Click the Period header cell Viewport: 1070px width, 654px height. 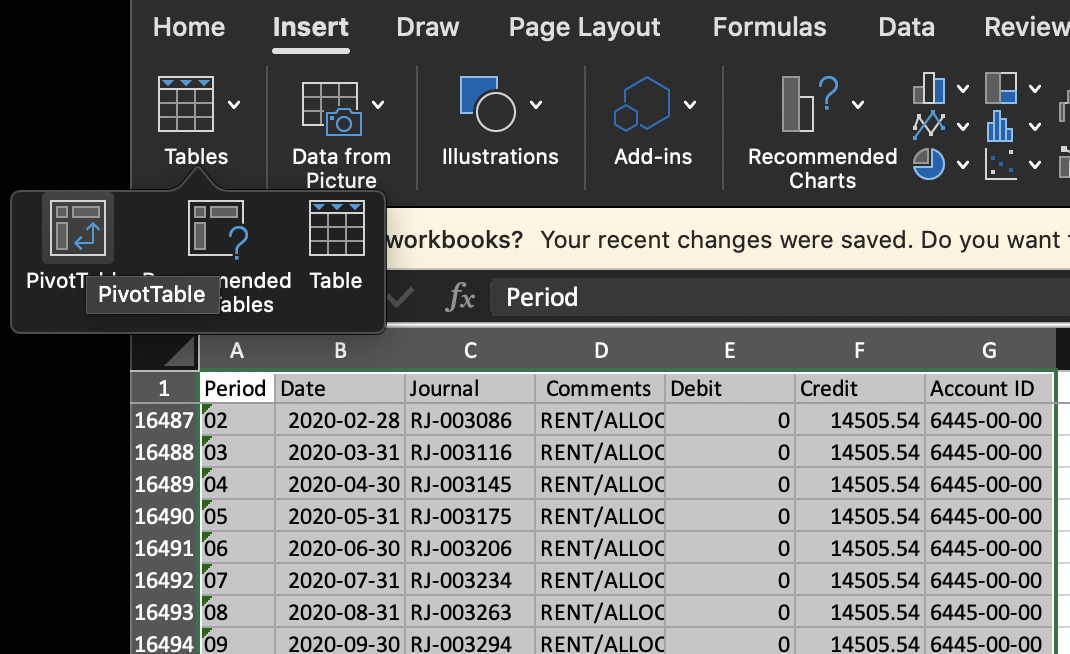237,388
